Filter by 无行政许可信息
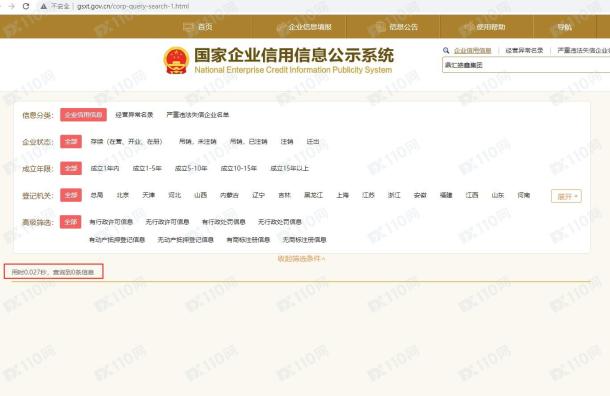The image size is (610, 396). (167, 222)
